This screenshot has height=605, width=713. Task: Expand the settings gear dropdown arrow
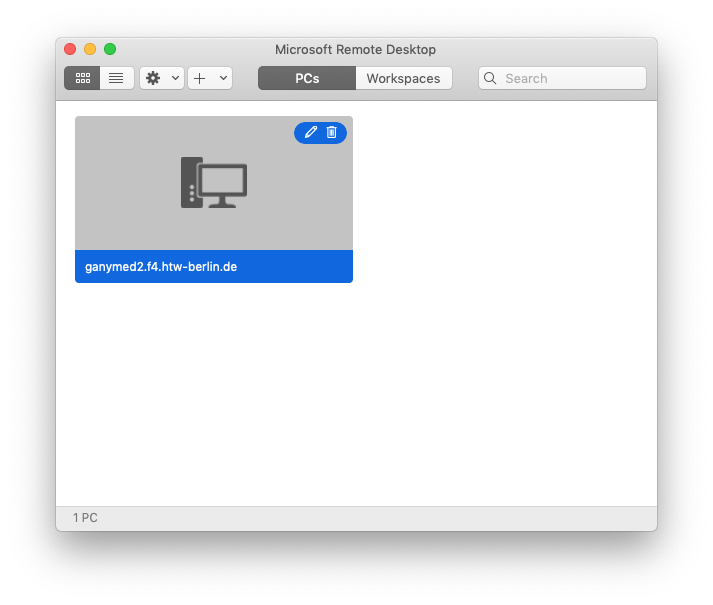pyautogui.click(x=175, y=78)
